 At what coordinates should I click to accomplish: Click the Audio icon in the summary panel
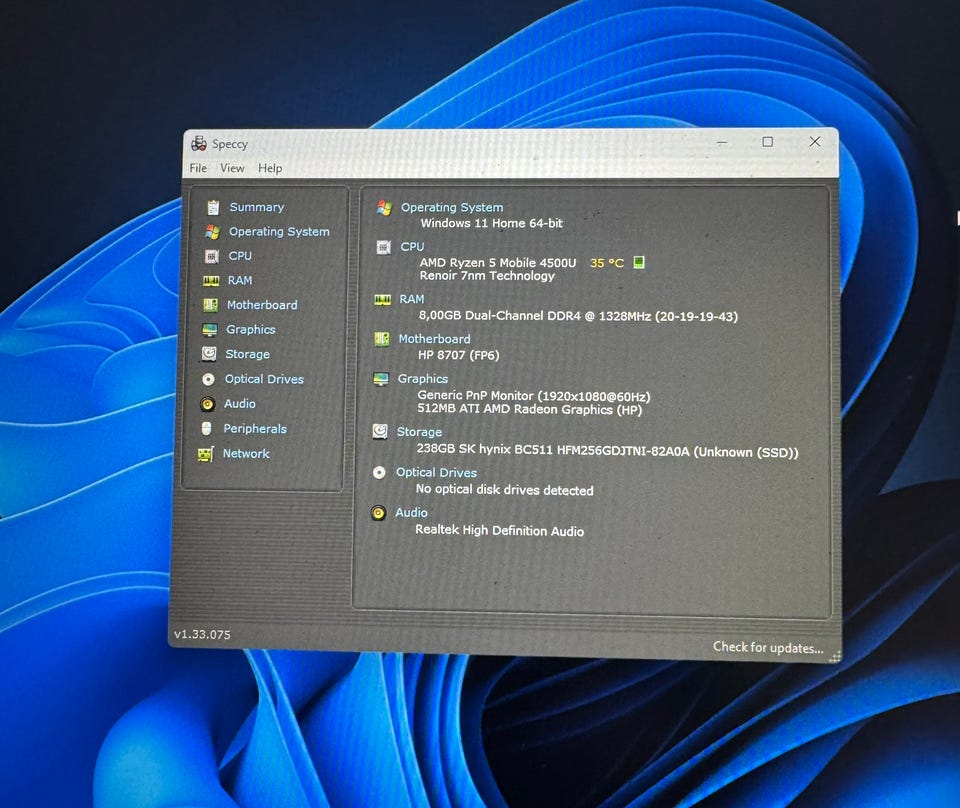378,513
